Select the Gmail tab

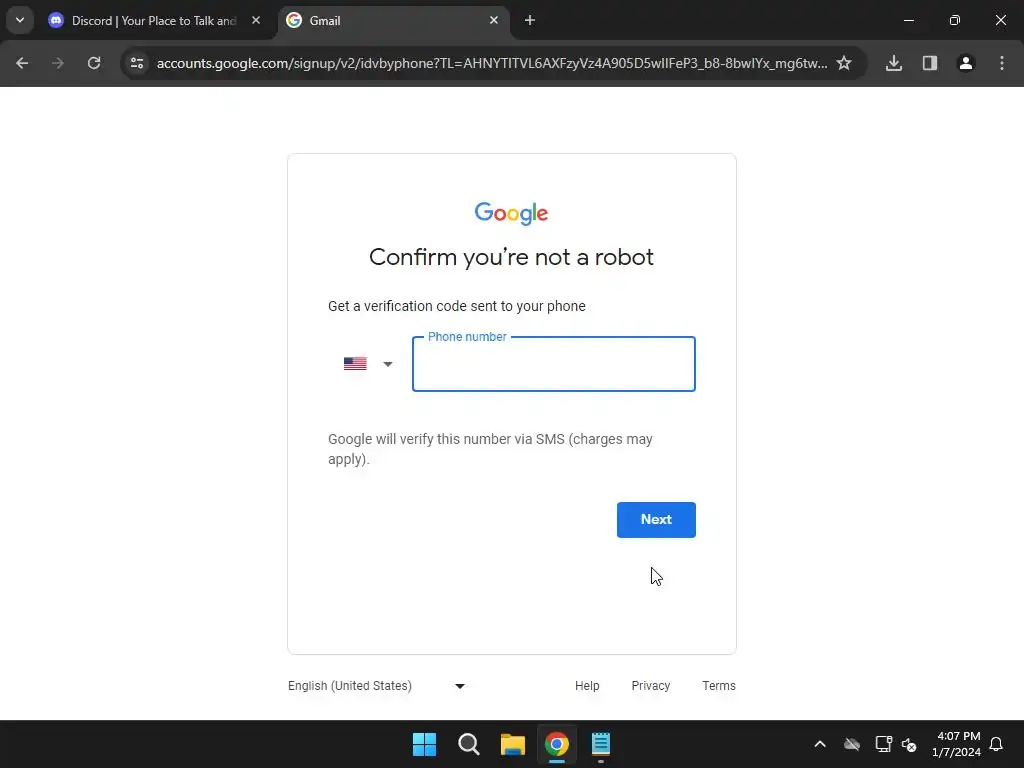(394, 21)
